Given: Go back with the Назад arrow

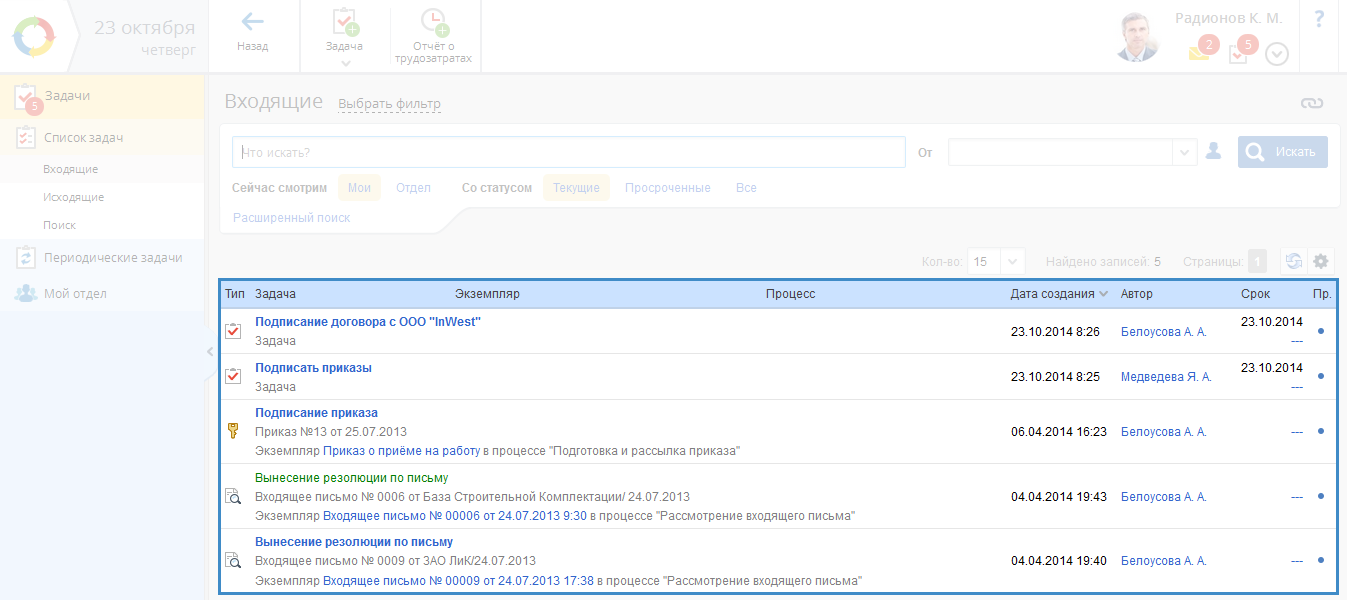Looking at the screenshot, I should (253, 31).
